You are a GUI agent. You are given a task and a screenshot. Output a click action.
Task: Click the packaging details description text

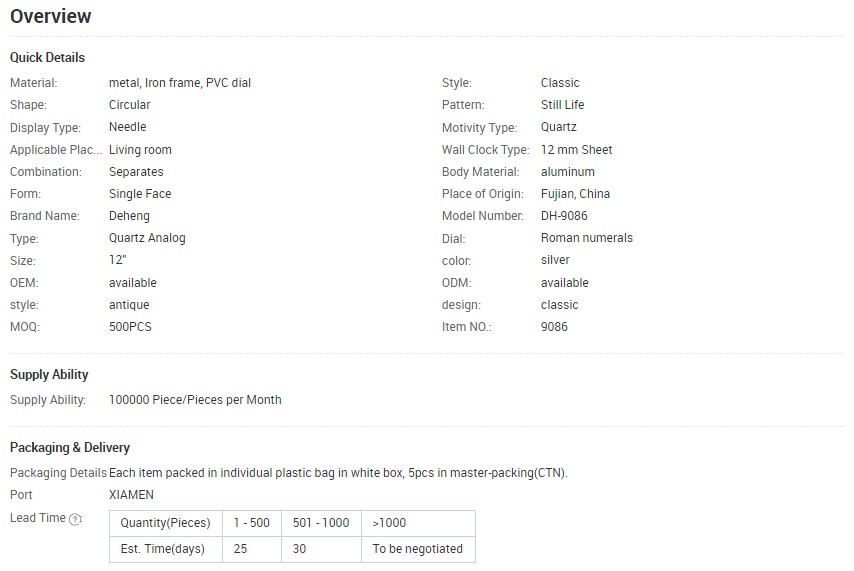point(338,473)
